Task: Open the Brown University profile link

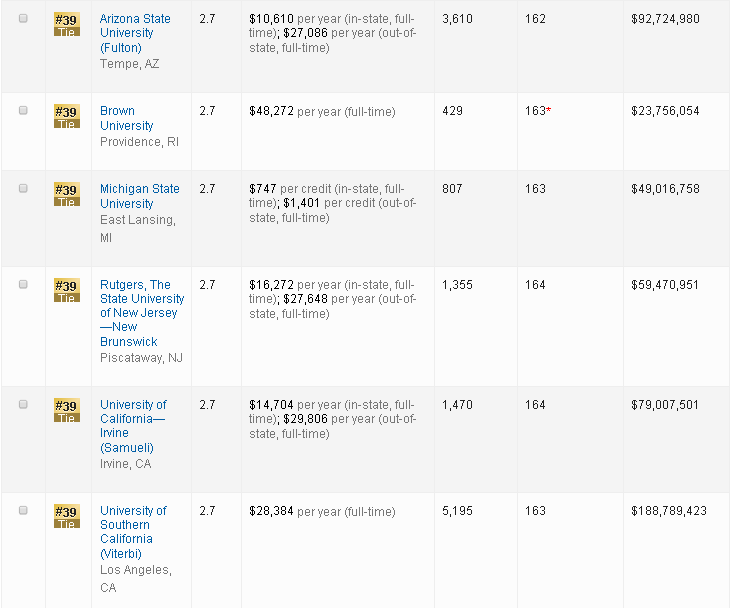Action: (126, 118)
